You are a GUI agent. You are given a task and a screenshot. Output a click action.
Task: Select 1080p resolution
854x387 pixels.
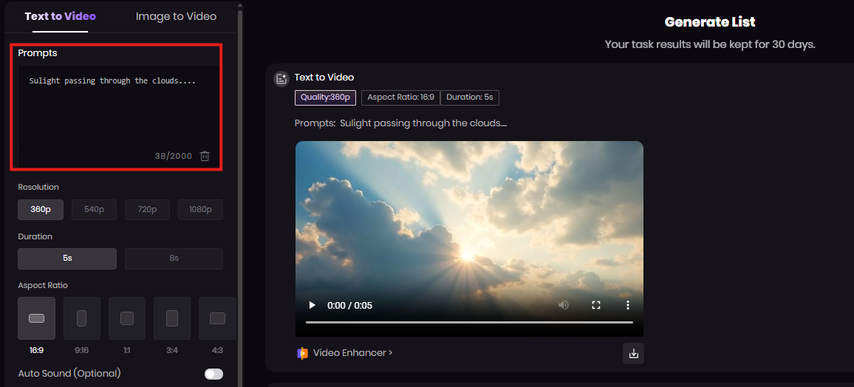200,210
